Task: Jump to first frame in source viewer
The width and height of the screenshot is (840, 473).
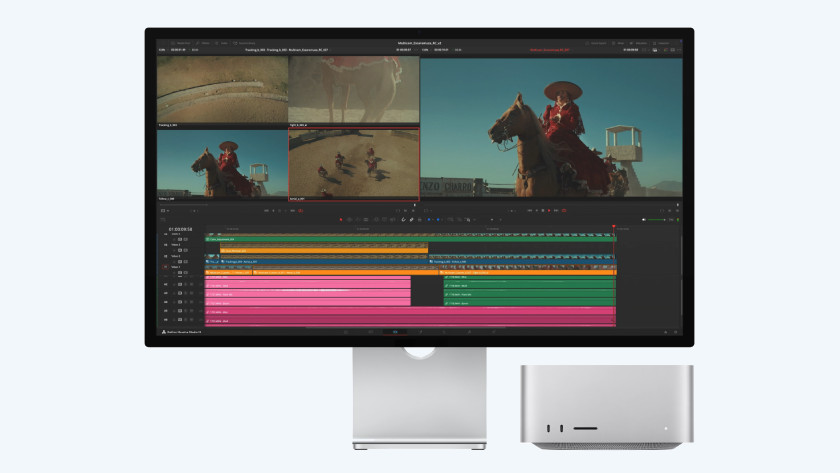Action: click(x=266, y=211)
